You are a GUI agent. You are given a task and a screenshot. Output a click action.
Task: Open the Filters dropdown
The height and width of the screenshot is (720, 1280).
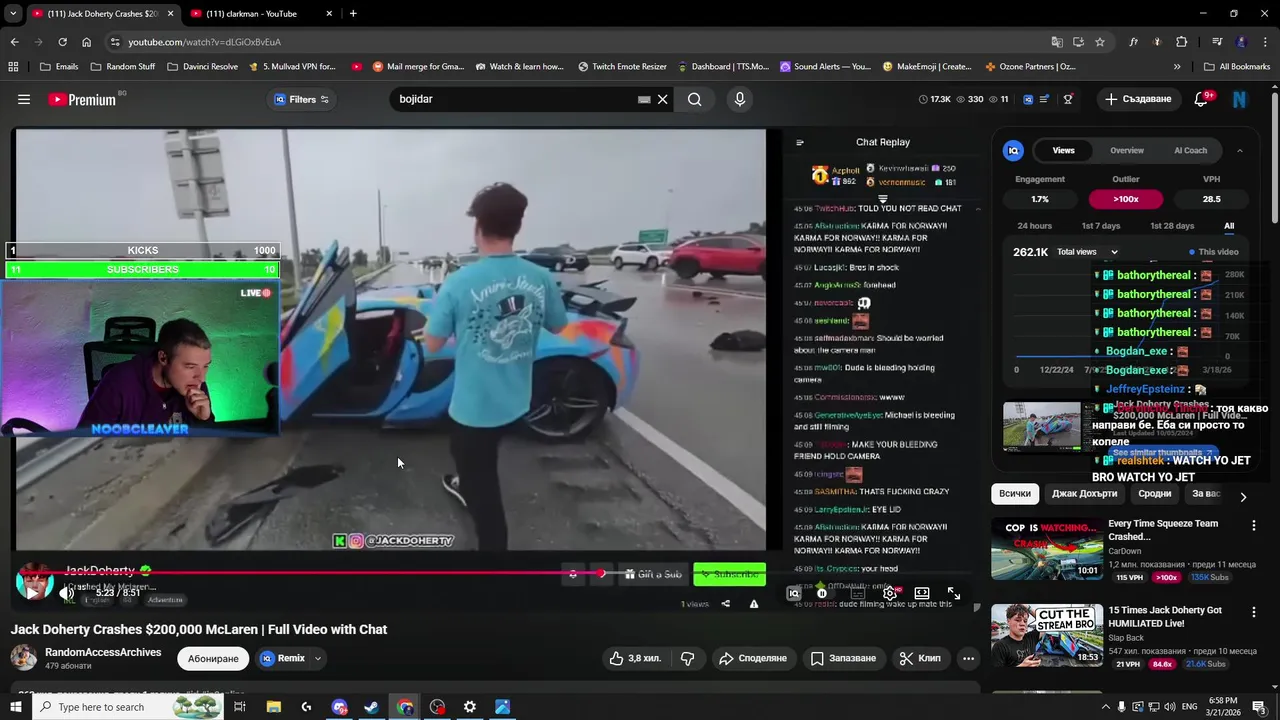click(301, 99)
